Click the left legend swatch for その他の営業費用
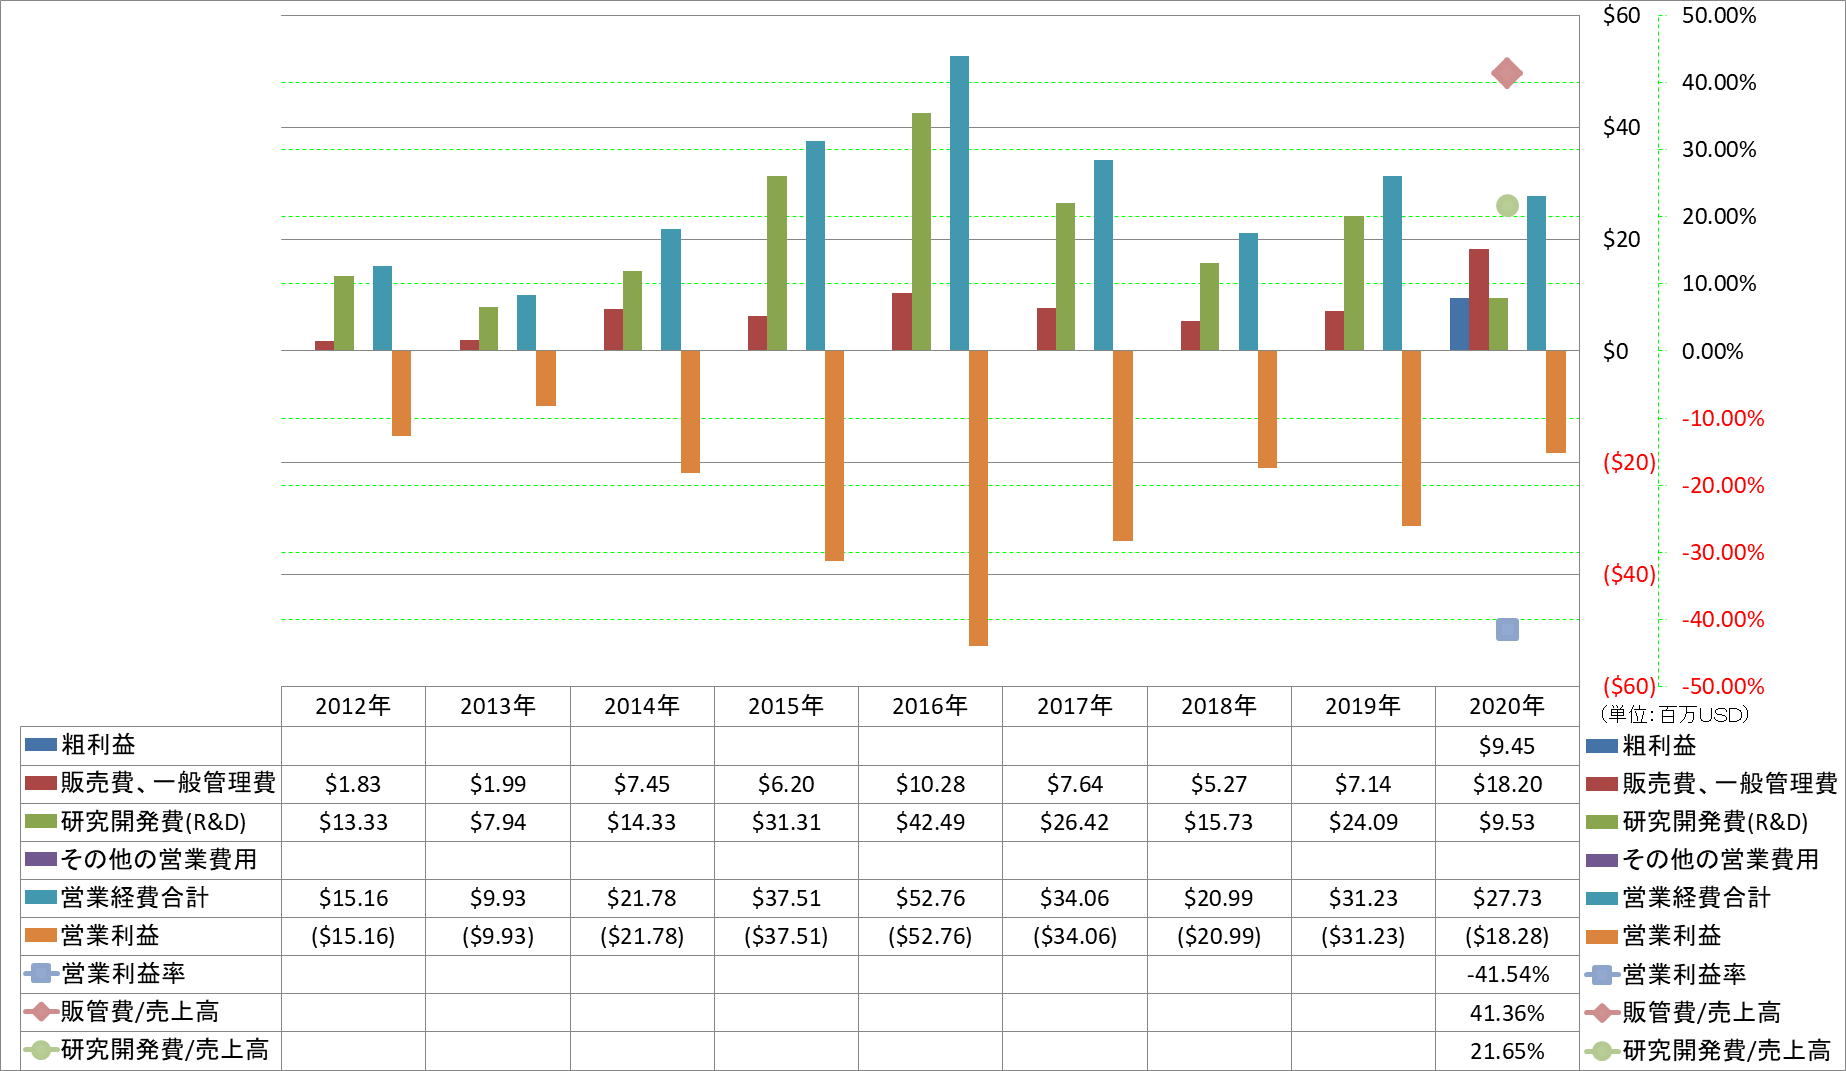 click(41, 859)
